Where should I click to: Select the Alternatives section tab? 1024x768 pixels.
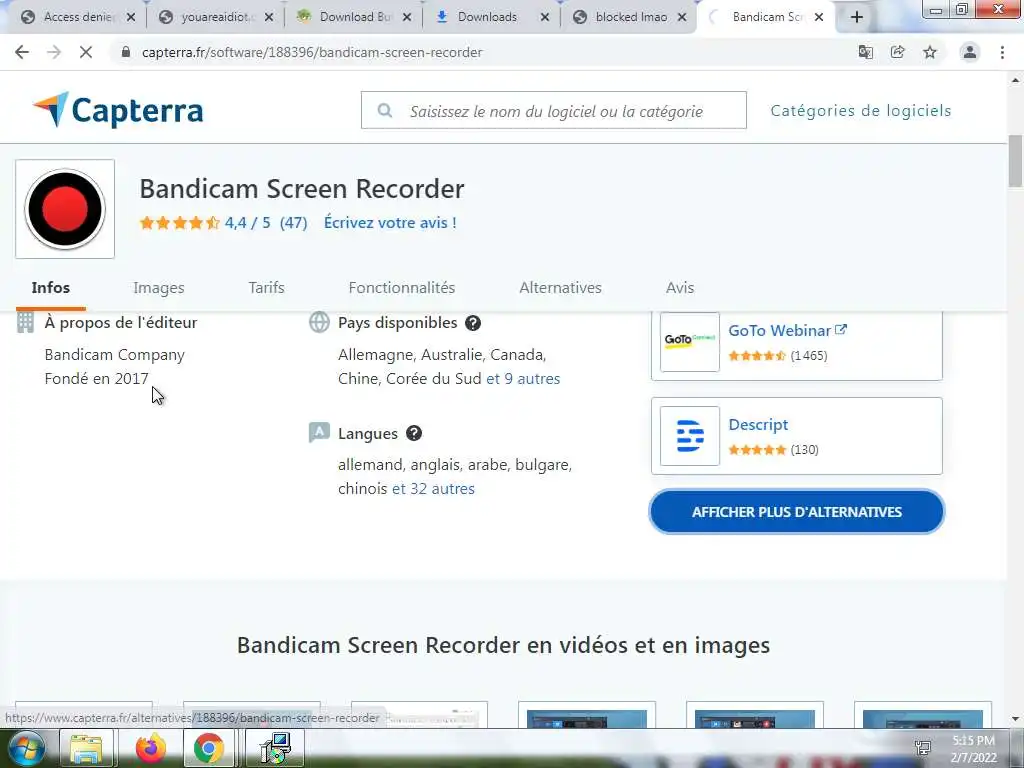(560, 288)
